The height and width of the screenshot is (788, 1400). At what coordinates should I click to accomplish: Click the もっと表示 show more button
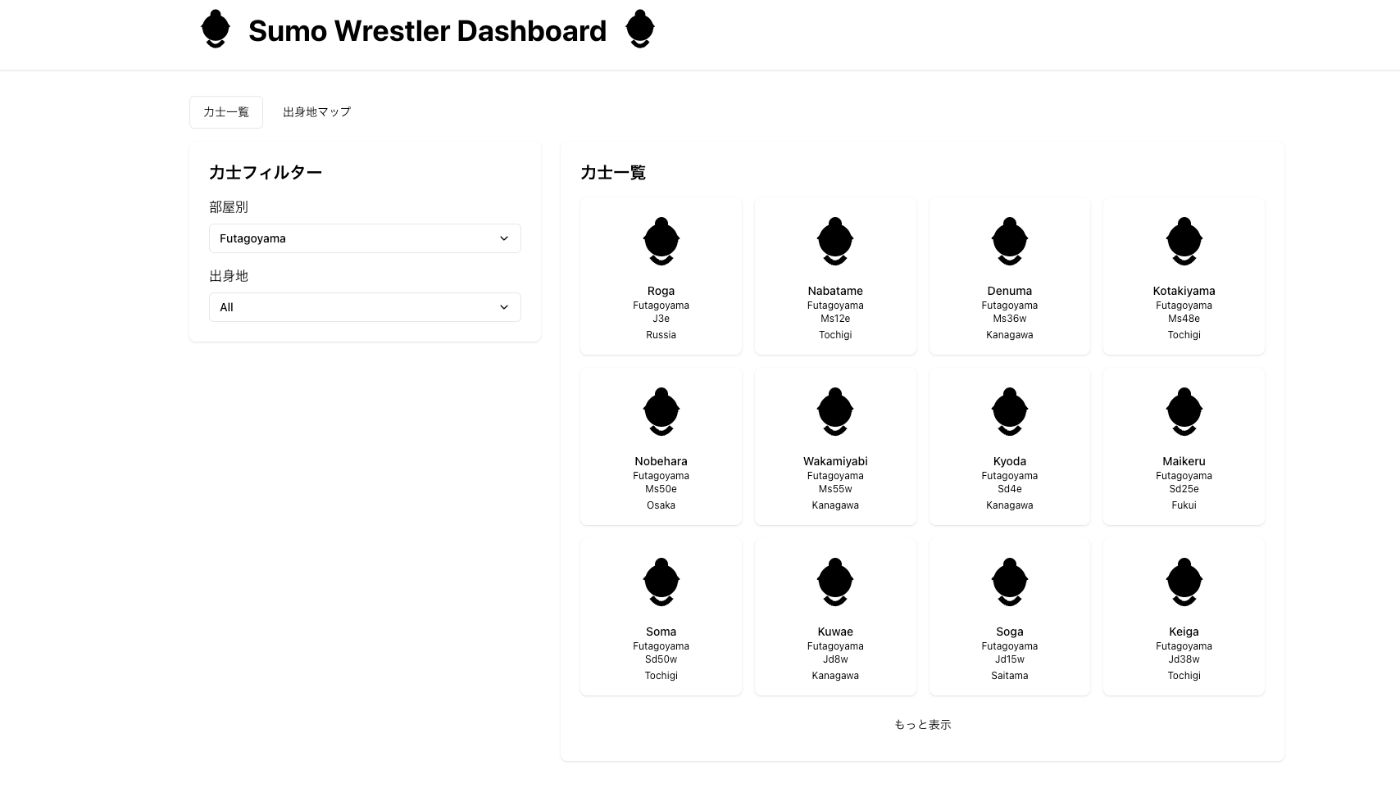(922, 724)
